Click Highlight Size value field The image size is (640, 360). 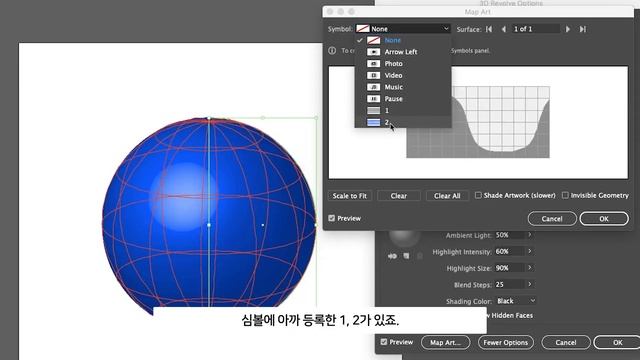point(509,268)
